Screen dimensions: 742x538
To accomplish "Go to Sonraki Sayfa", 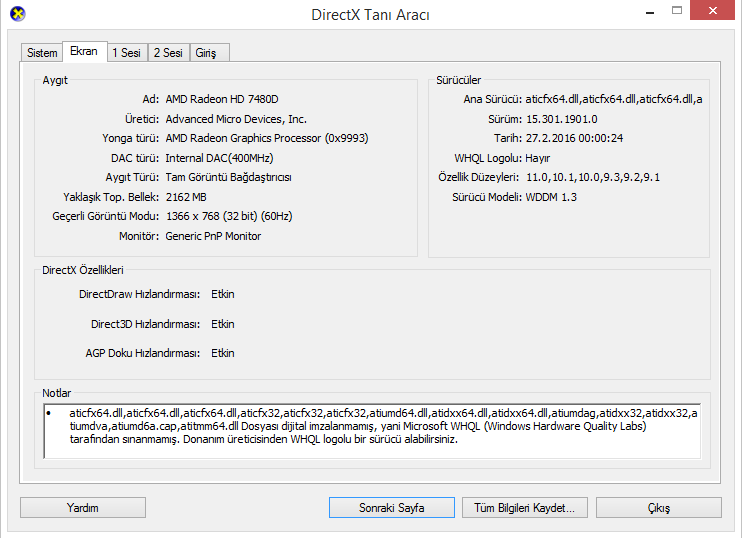I will coord(392,508).
